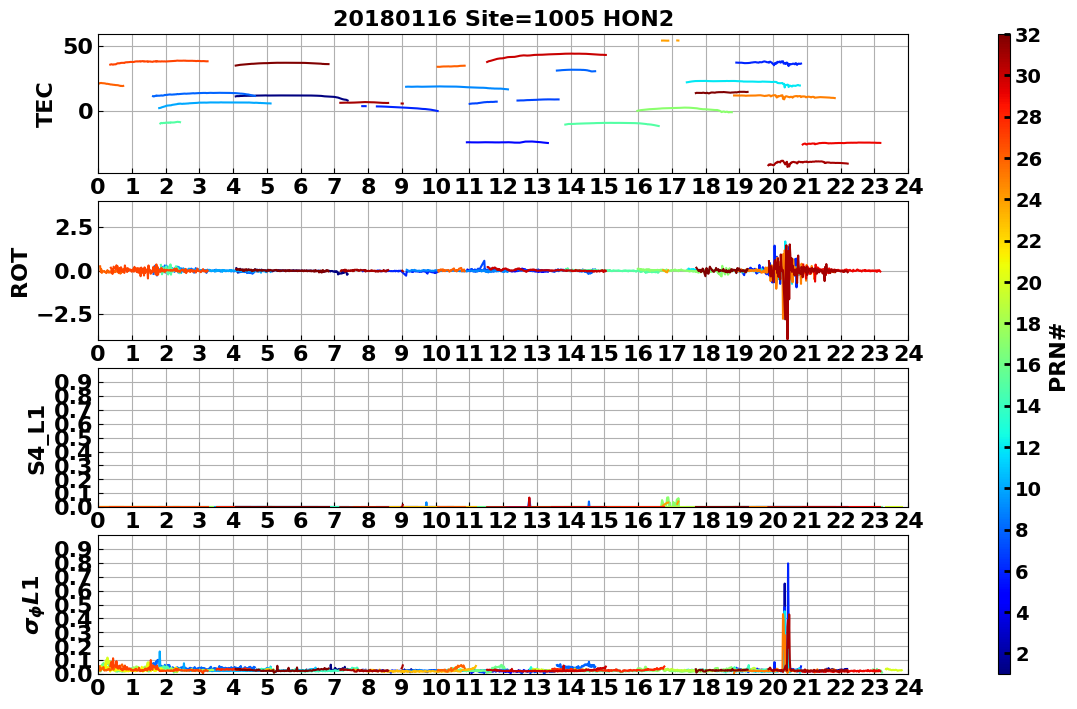Click the green TEC trace between hours 14-16
The image size is (1077, 709).
pos(612,124)
